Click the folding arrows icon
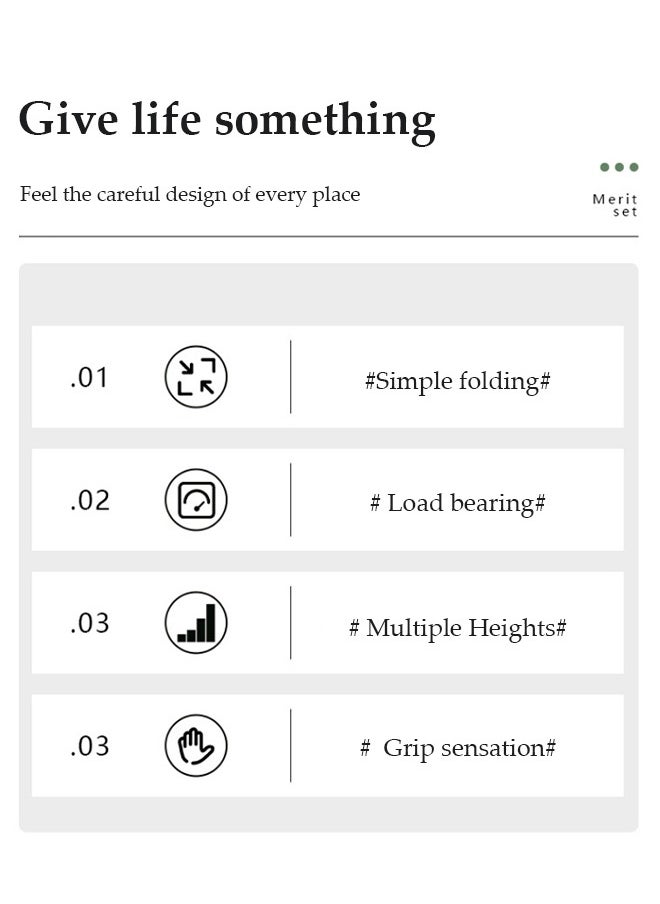This screenshot has height=904, width=660. pyautogui.click(x=196, y=376)
